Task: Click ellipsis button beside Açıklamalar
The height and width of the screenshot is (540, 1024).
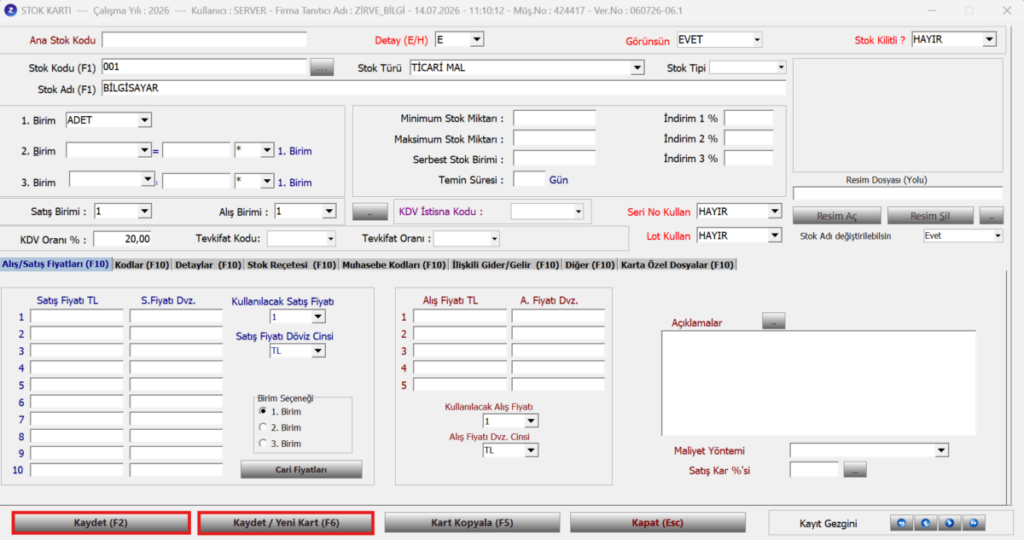Action: click(x=773, y=322)
